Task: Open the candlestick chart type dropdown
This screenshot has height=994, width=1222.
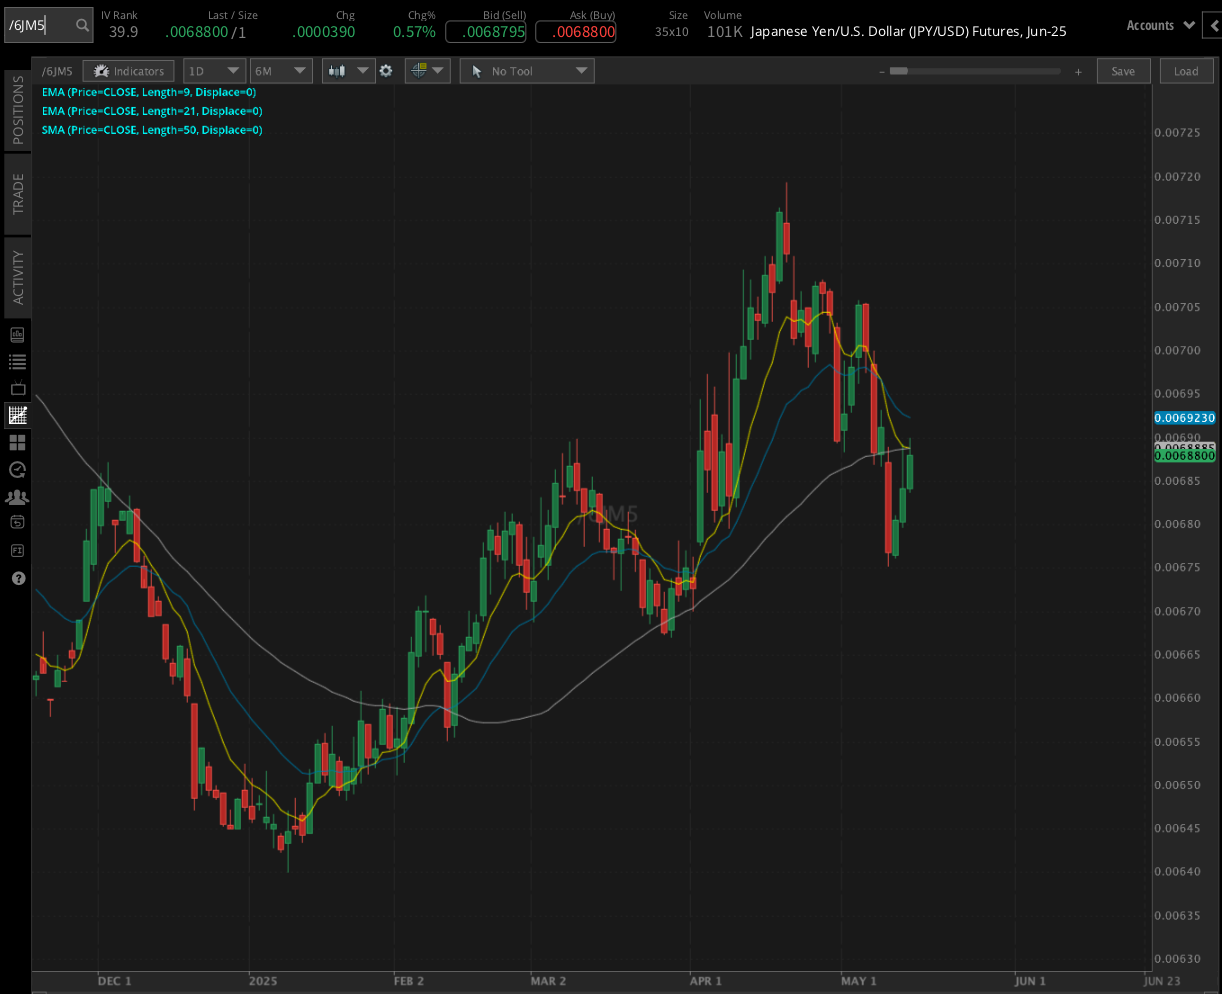Action: click(348, 70)
